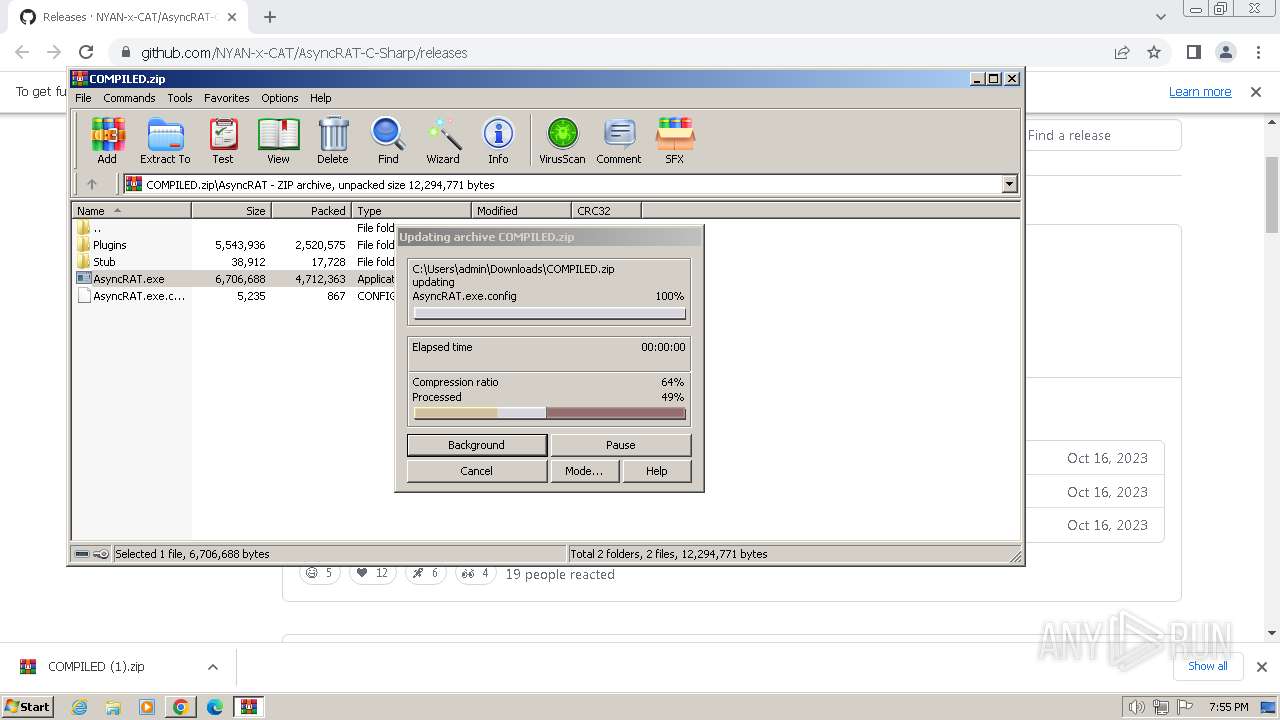Show archive Info
1280x720 pixels.
click(x=498, y=140)
